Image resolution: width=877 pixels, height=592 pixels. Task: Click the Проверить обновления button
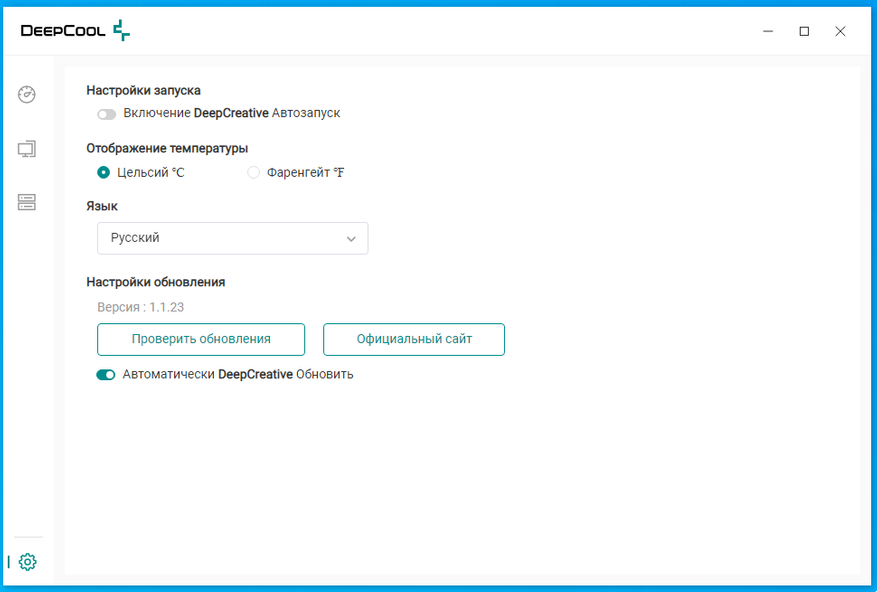click(201, 339)
